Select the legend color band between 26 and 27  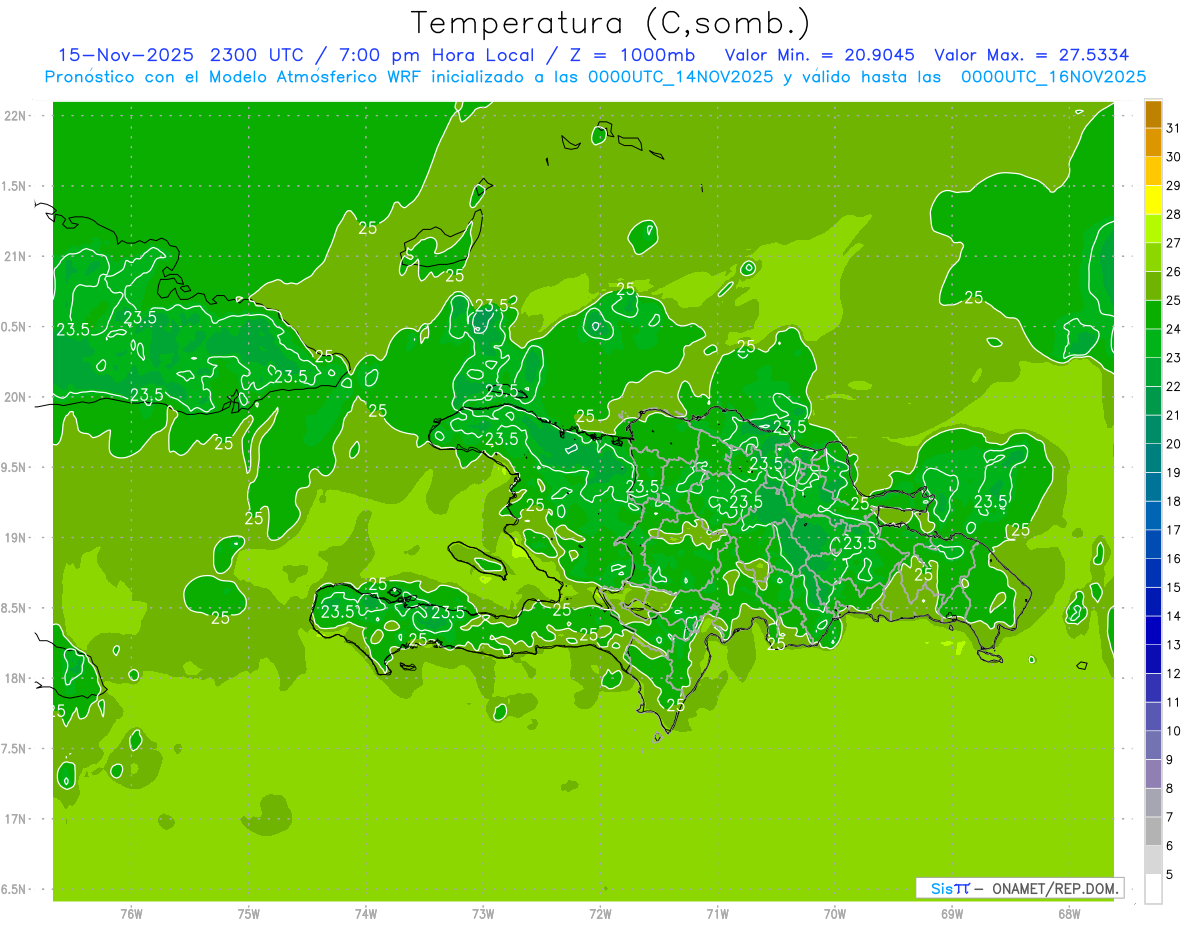pos(1153,257)
